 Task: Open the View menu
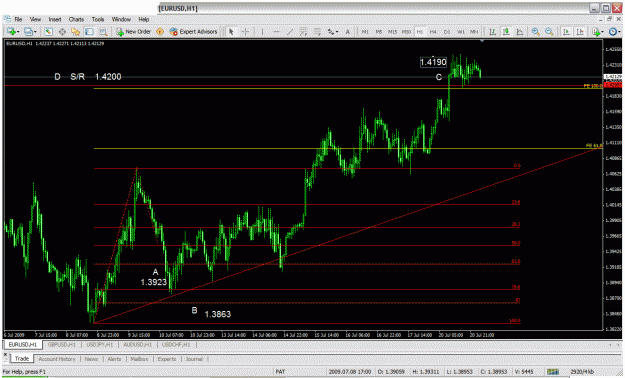click(x=35, y=19)
